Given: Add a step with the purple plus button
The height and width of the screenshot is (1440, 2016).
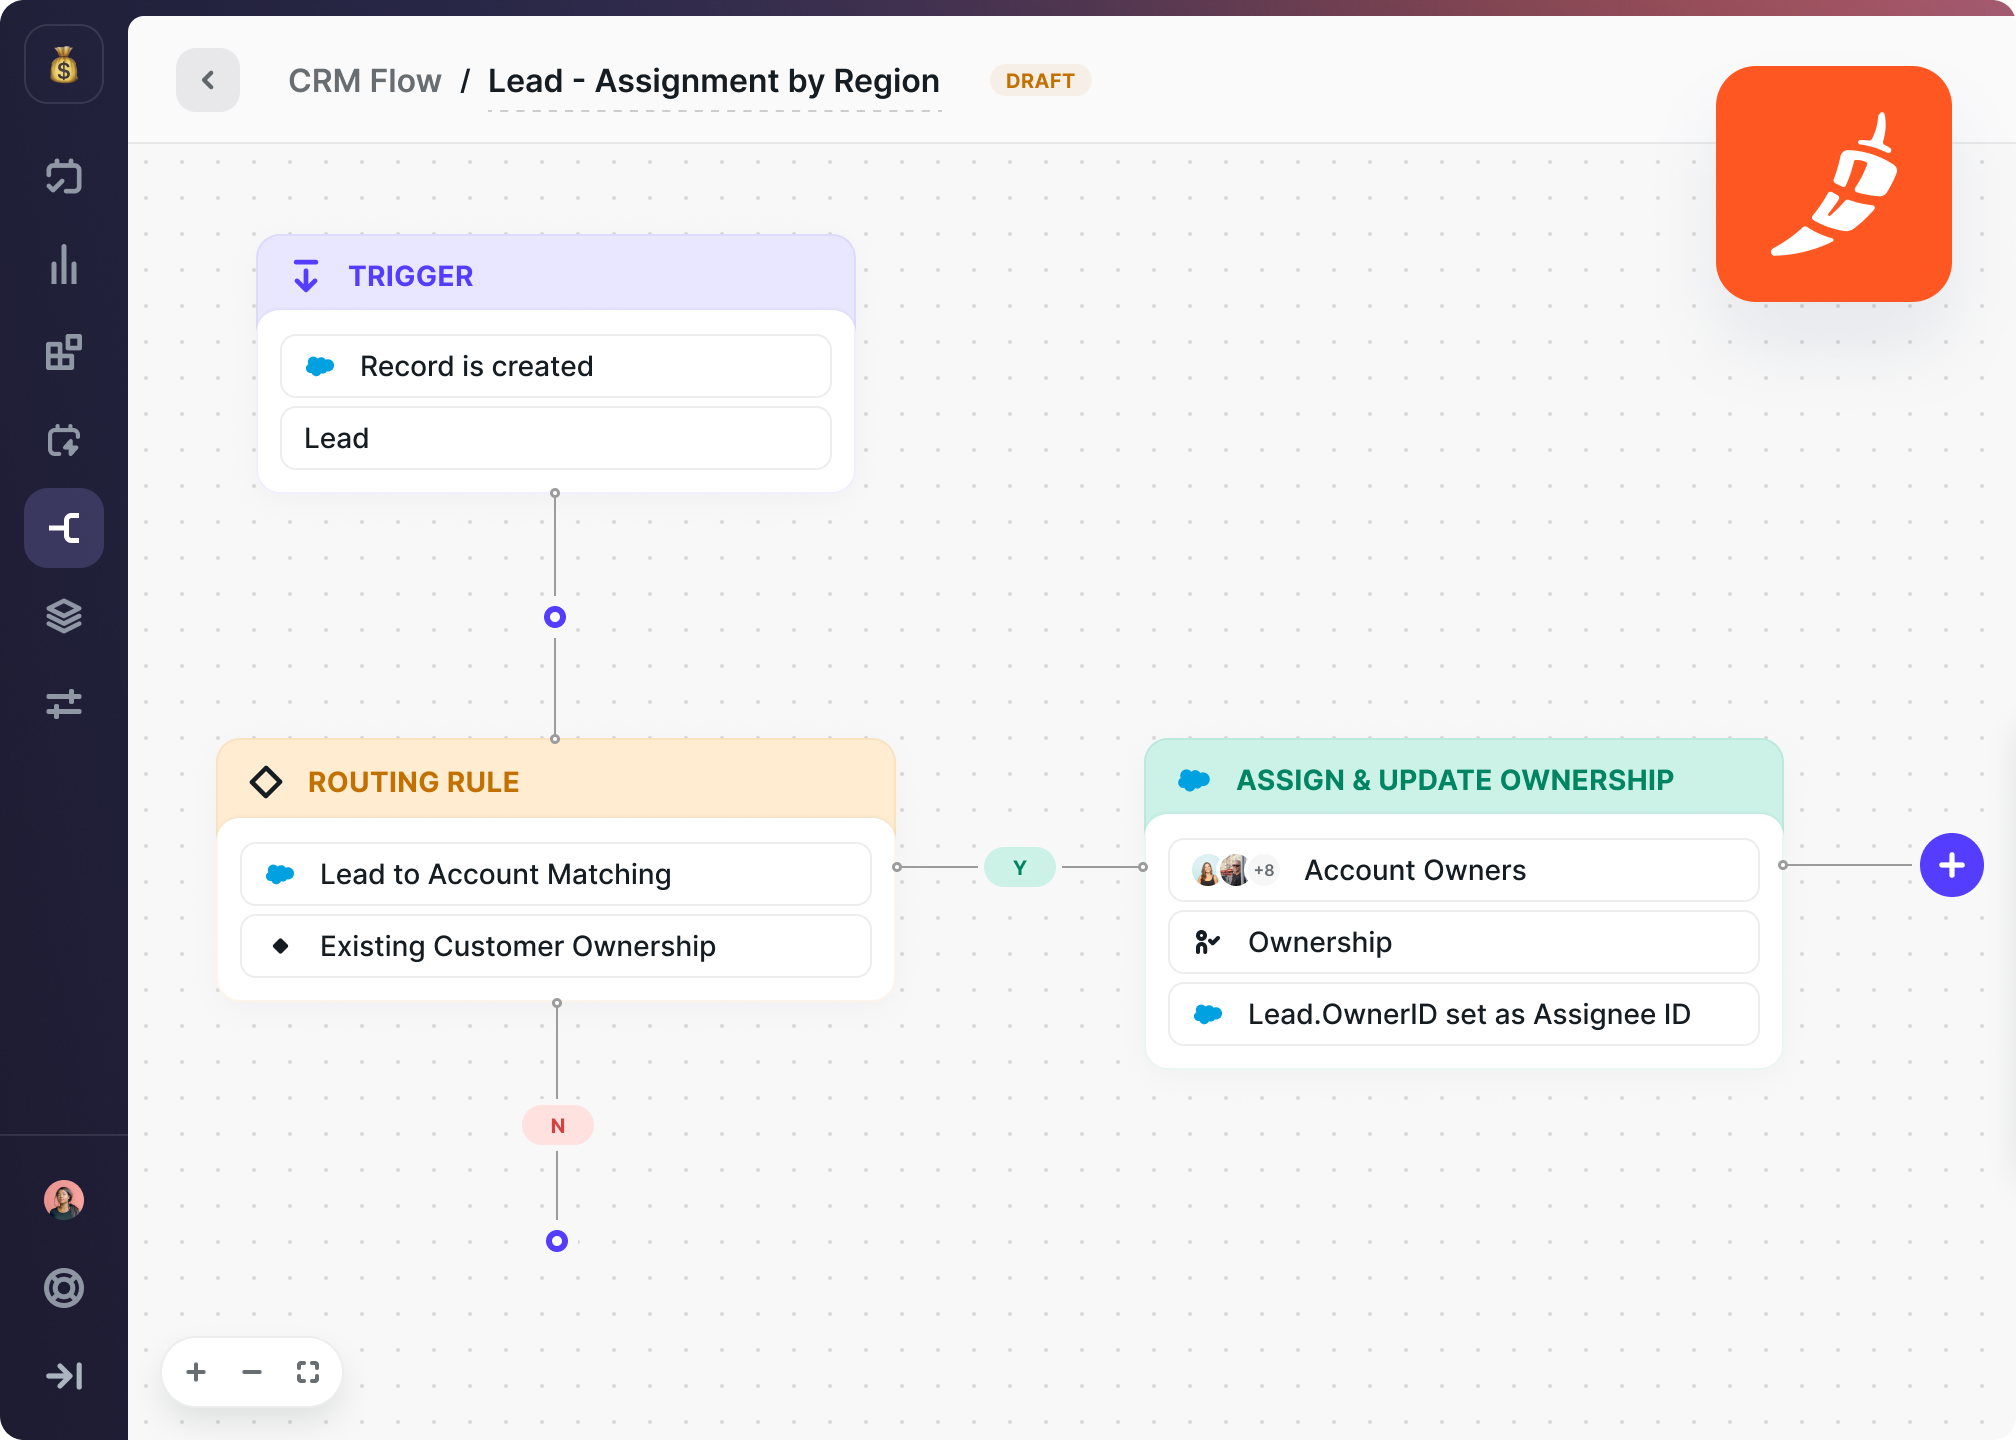Looking at the screenshot, I should pos(1951,865).
